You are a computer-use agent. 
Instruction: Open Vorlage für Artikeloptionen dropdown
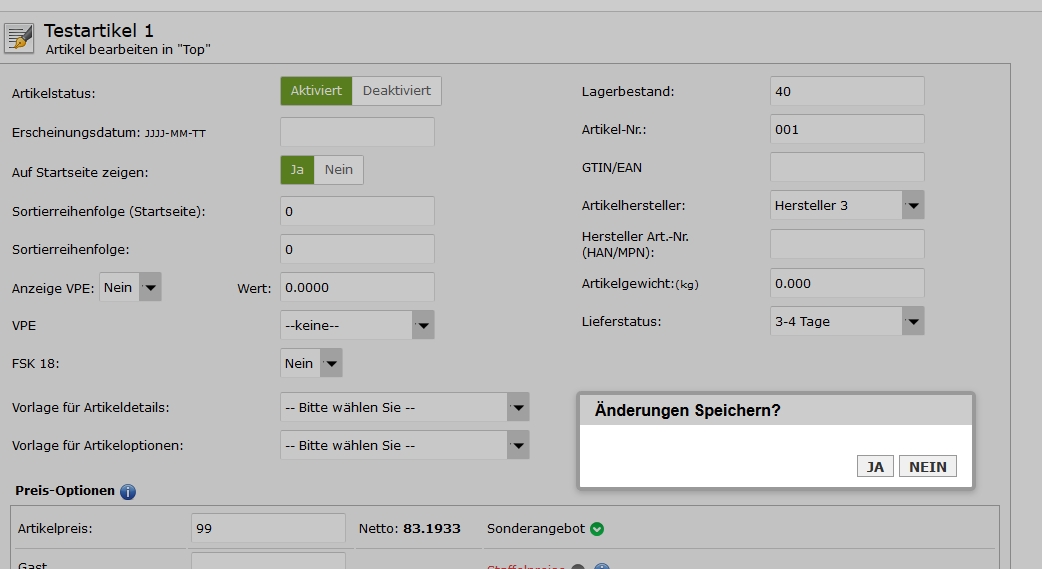(404, 445)
